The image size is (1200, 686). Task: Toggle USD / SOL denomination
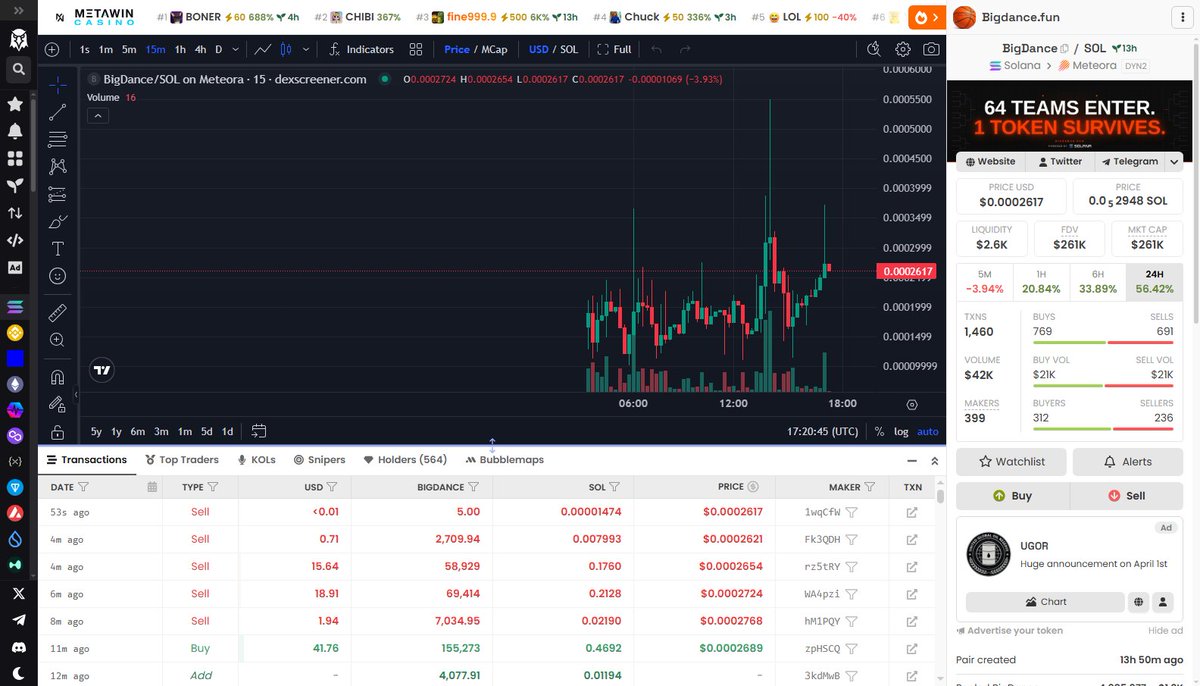(553, 49)
